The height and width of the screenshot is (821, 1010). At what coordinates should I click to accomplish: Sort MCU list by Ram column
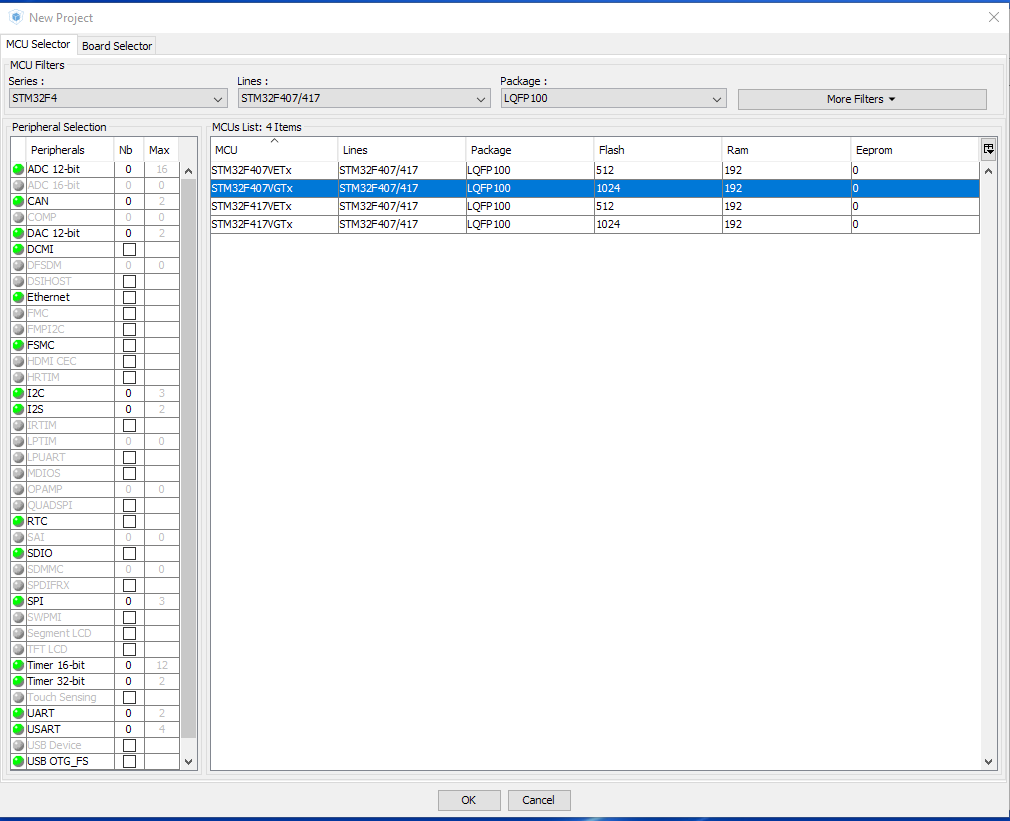tap(786, 150)
